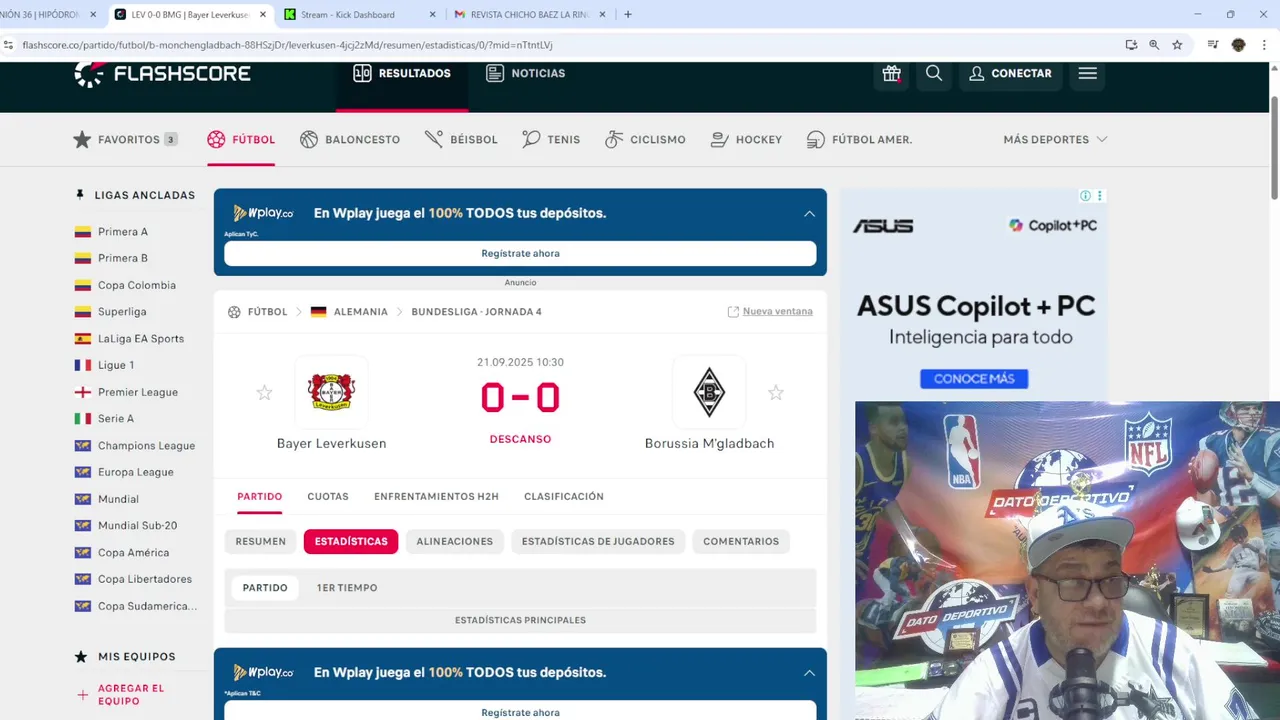
Task: Select the Tenis sport
Action: pyautogui.click(x=551, y=139)
